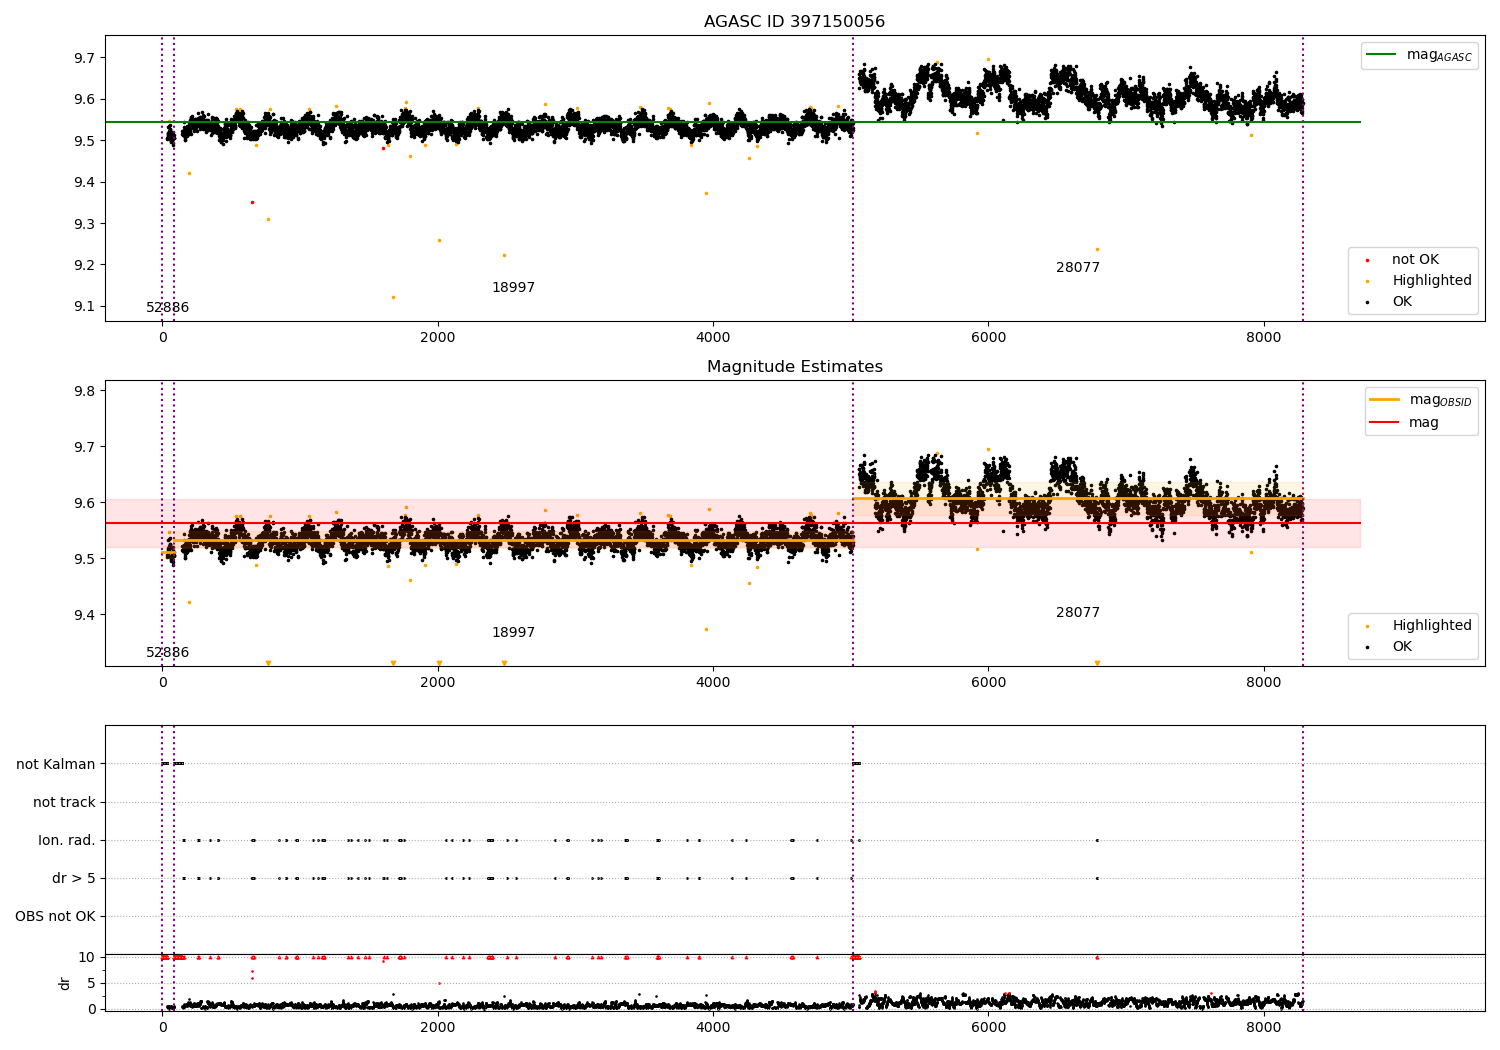1500x1050 pixels.
Task: Click the 'not track' axis label
Action: point(64,803)
